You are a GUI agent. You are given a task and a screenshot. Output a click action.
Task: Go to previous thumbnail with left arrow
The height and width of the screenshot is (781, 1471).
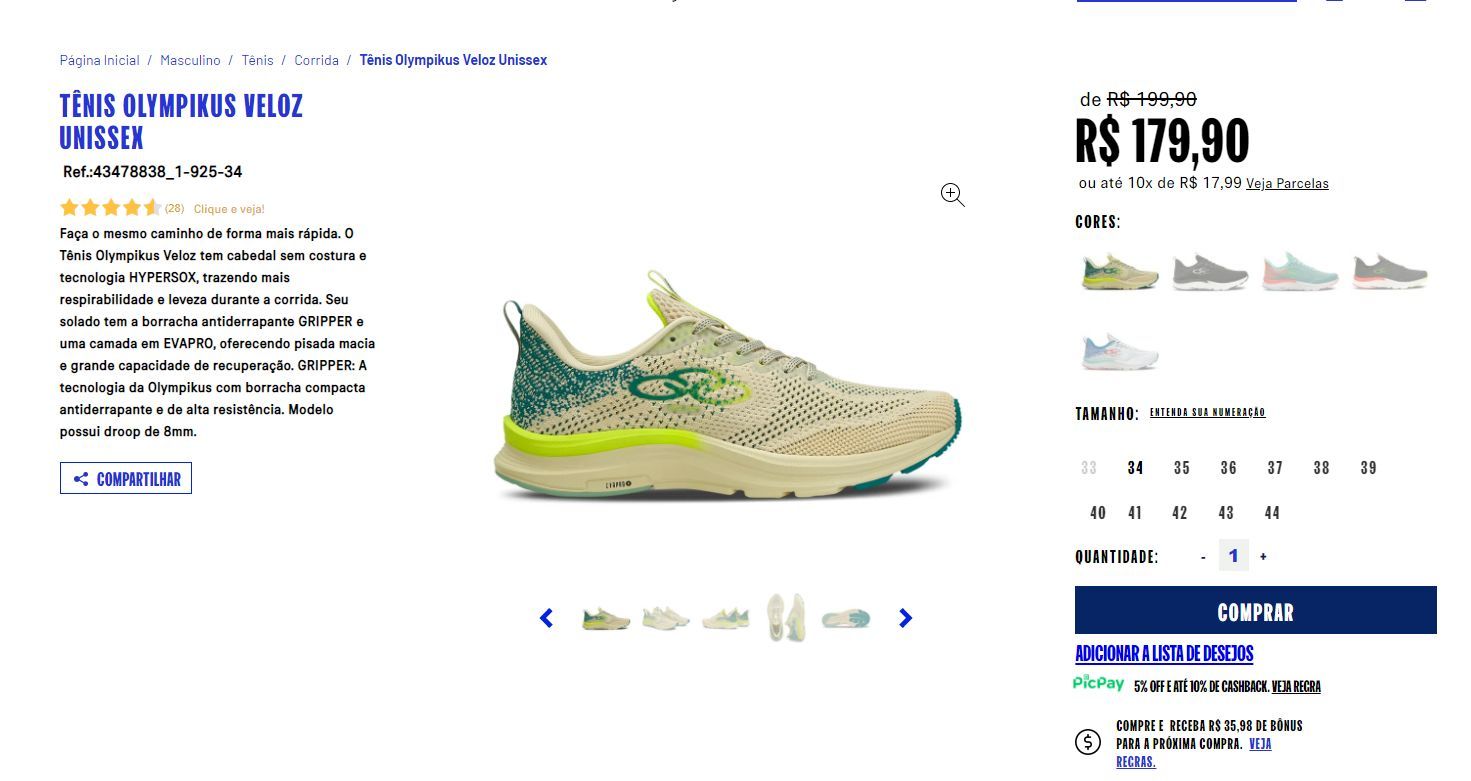click(x=546, y=618)
